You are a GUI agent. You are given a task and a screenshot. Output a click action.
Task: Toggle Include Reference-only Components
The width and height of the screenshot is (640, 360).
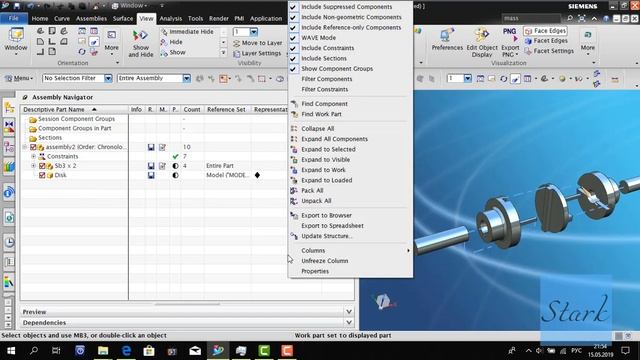351,27
